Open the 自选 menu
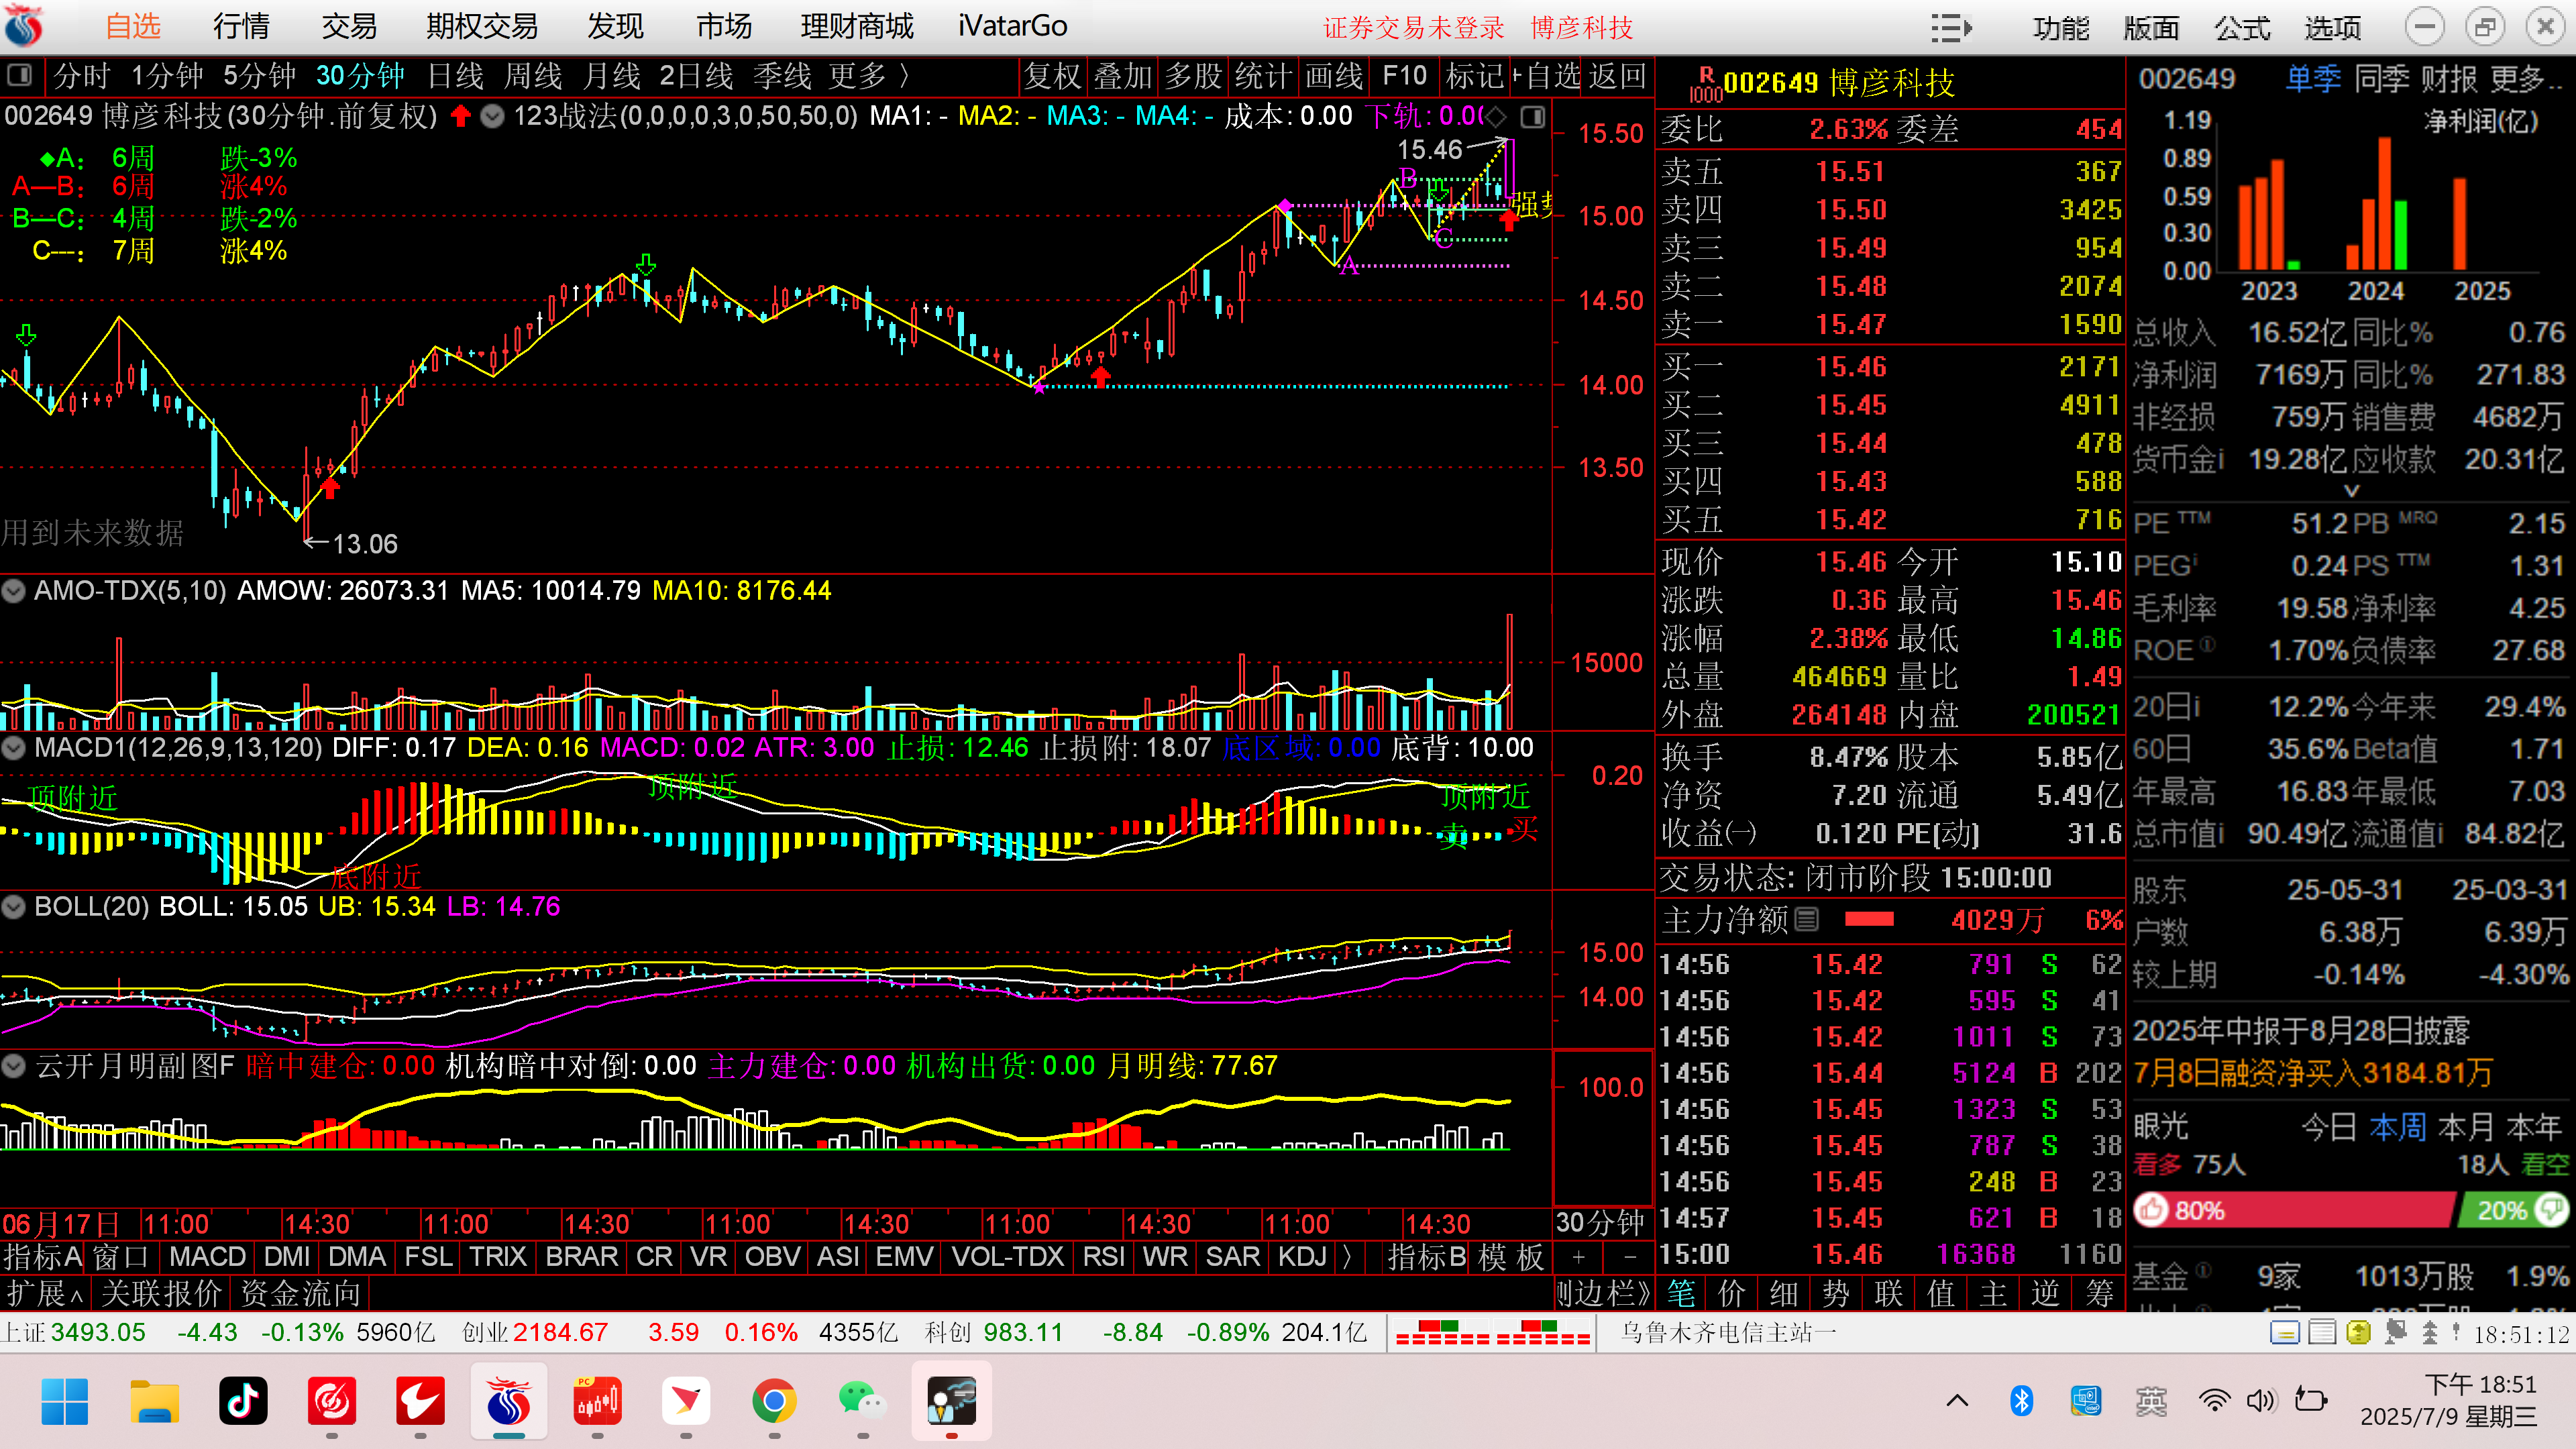This screenshot has width=2576, height=1449. 133,27
